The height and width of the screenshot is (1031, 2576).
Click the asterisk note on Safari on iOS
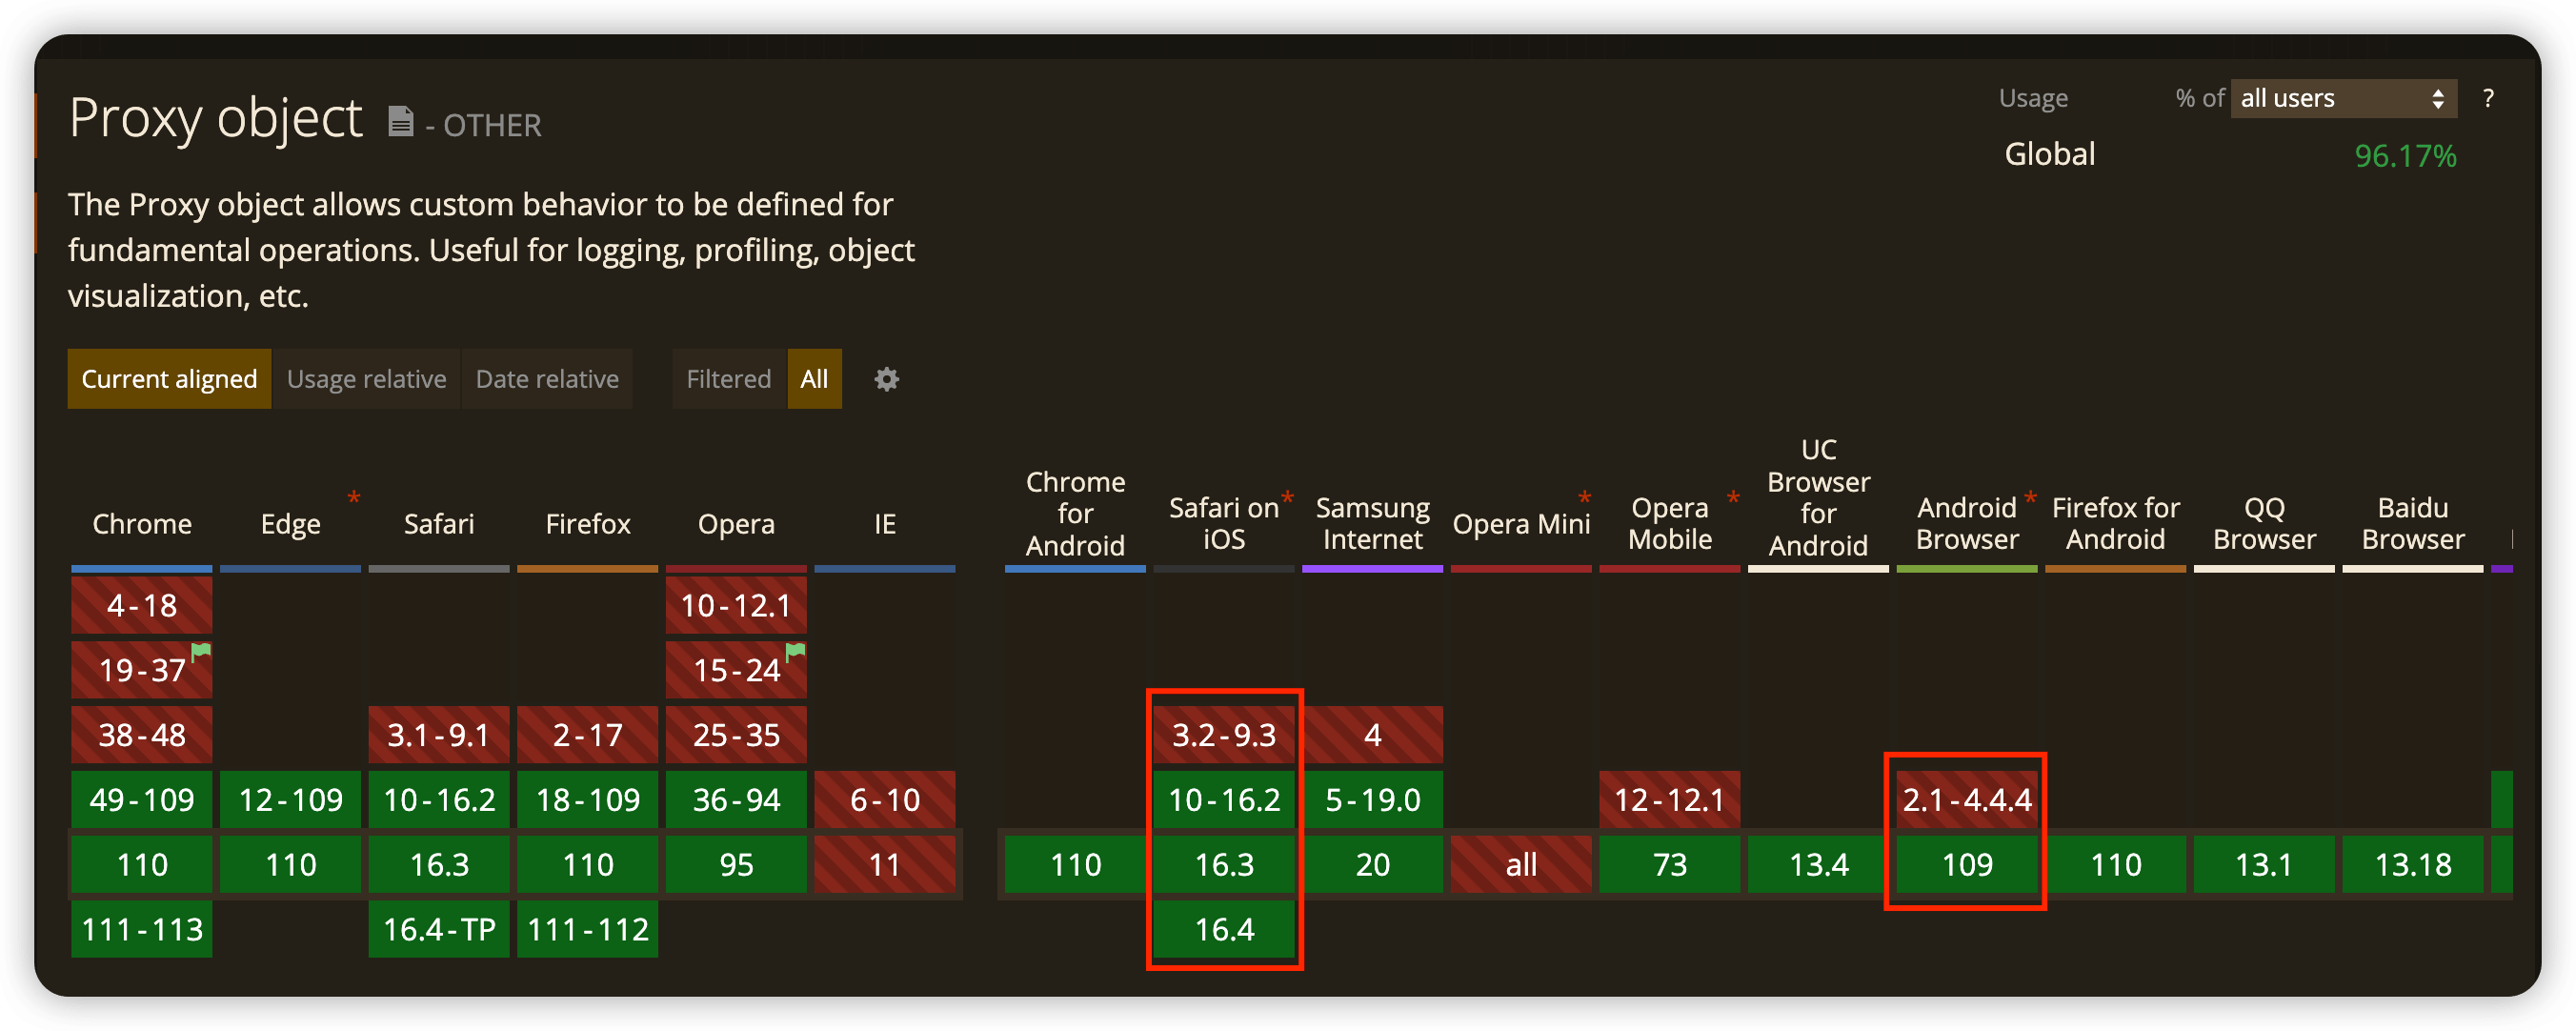pyautogui.click(x=1287, y=497)
